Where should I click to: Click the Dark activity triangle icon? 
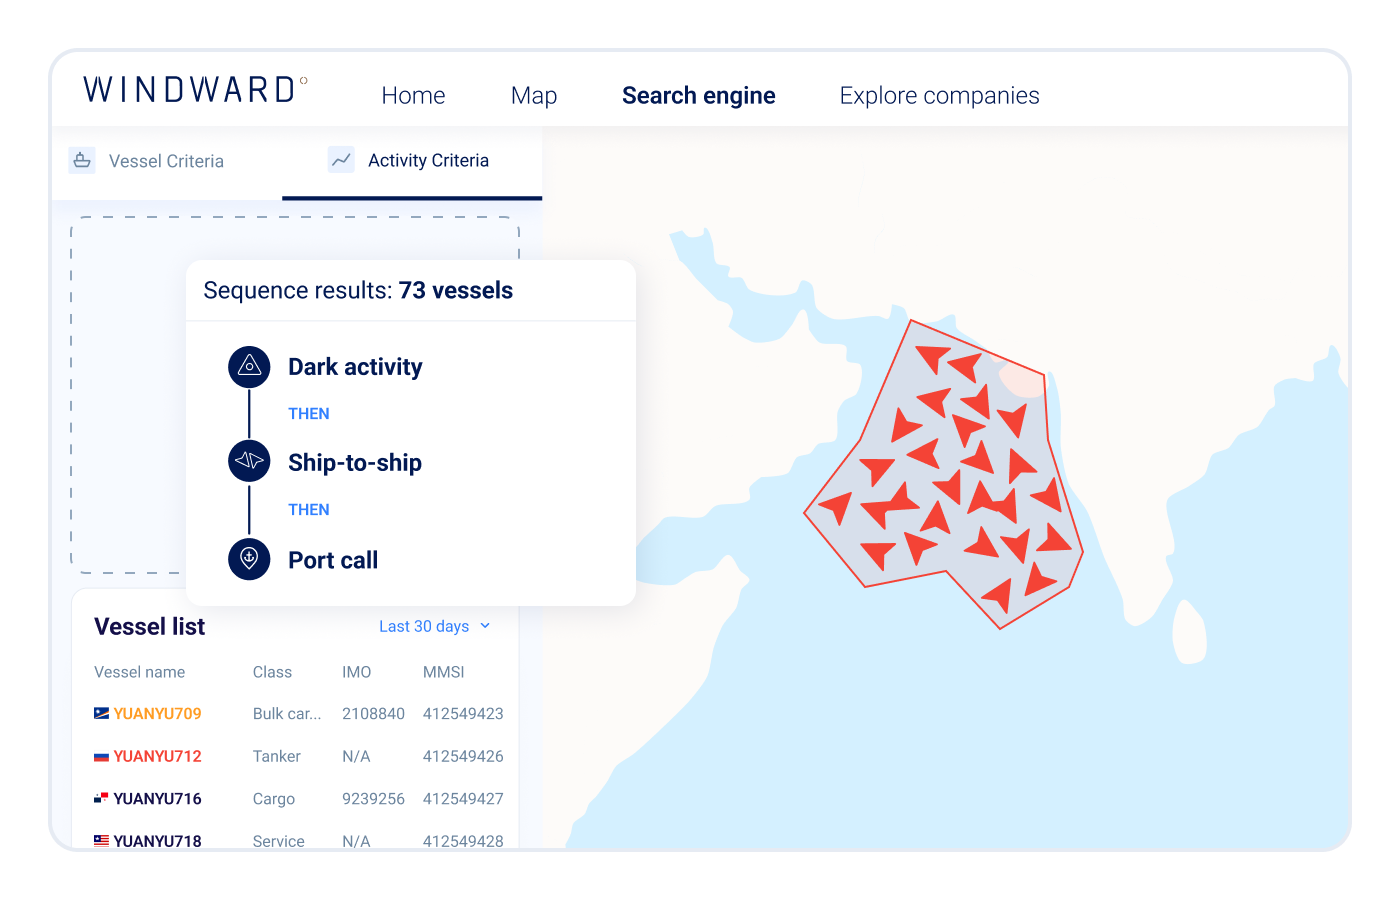click(x=249, y=367)
